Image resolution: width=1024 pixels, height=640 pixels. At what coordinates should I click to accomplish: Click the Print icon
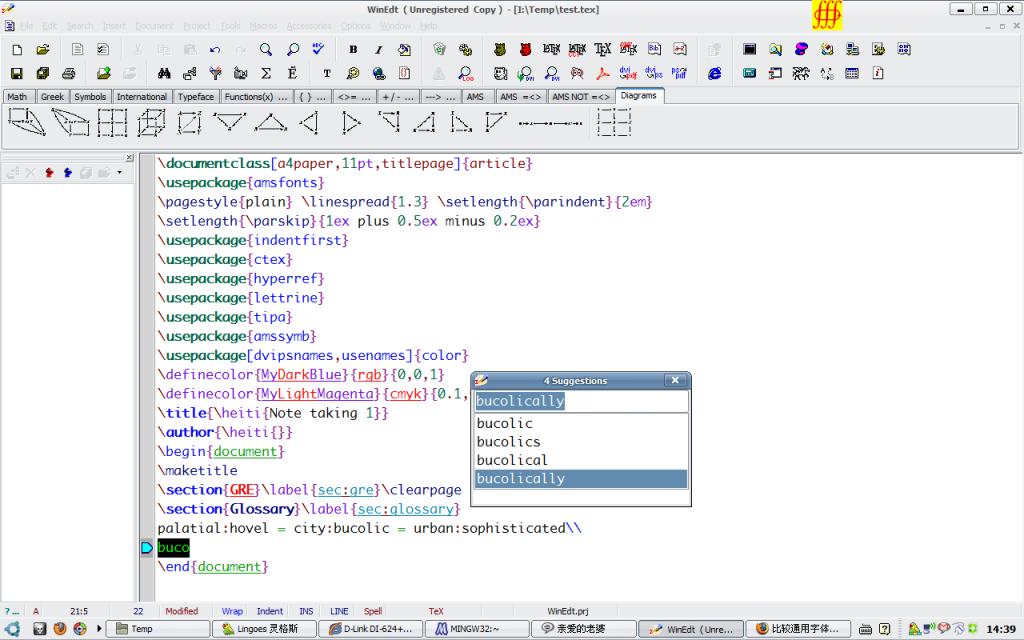click(69, 73)
